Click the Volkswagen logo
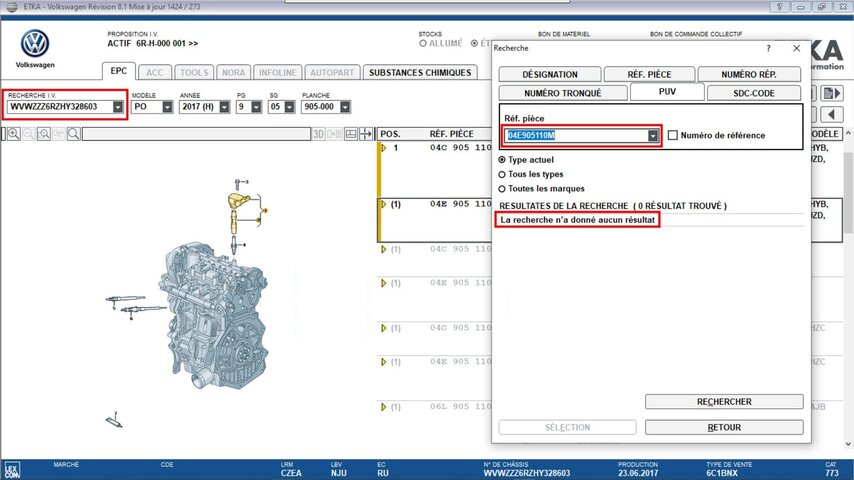The width and height of the screenshot is (854, 480). click(35, 44)
